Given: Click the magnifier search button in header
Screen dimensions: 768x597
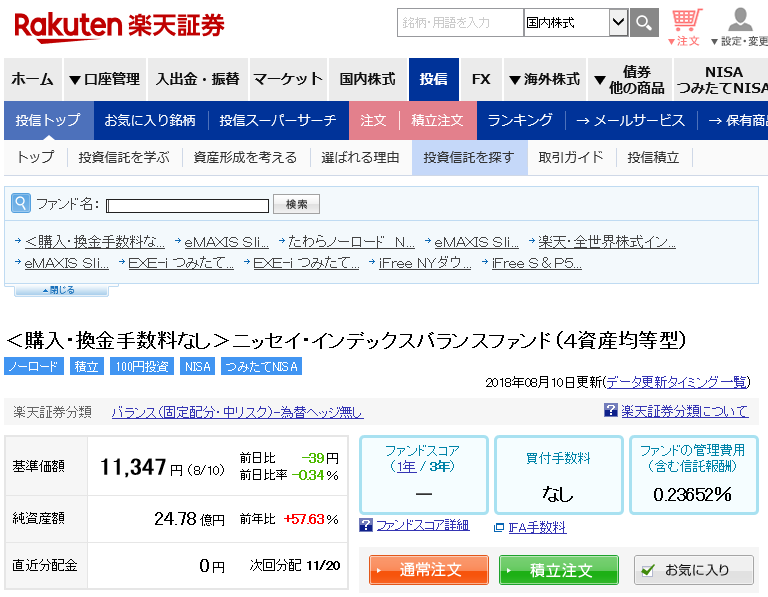Looking at the screenshot, I should pyautogui.click(x=644, y=23).
